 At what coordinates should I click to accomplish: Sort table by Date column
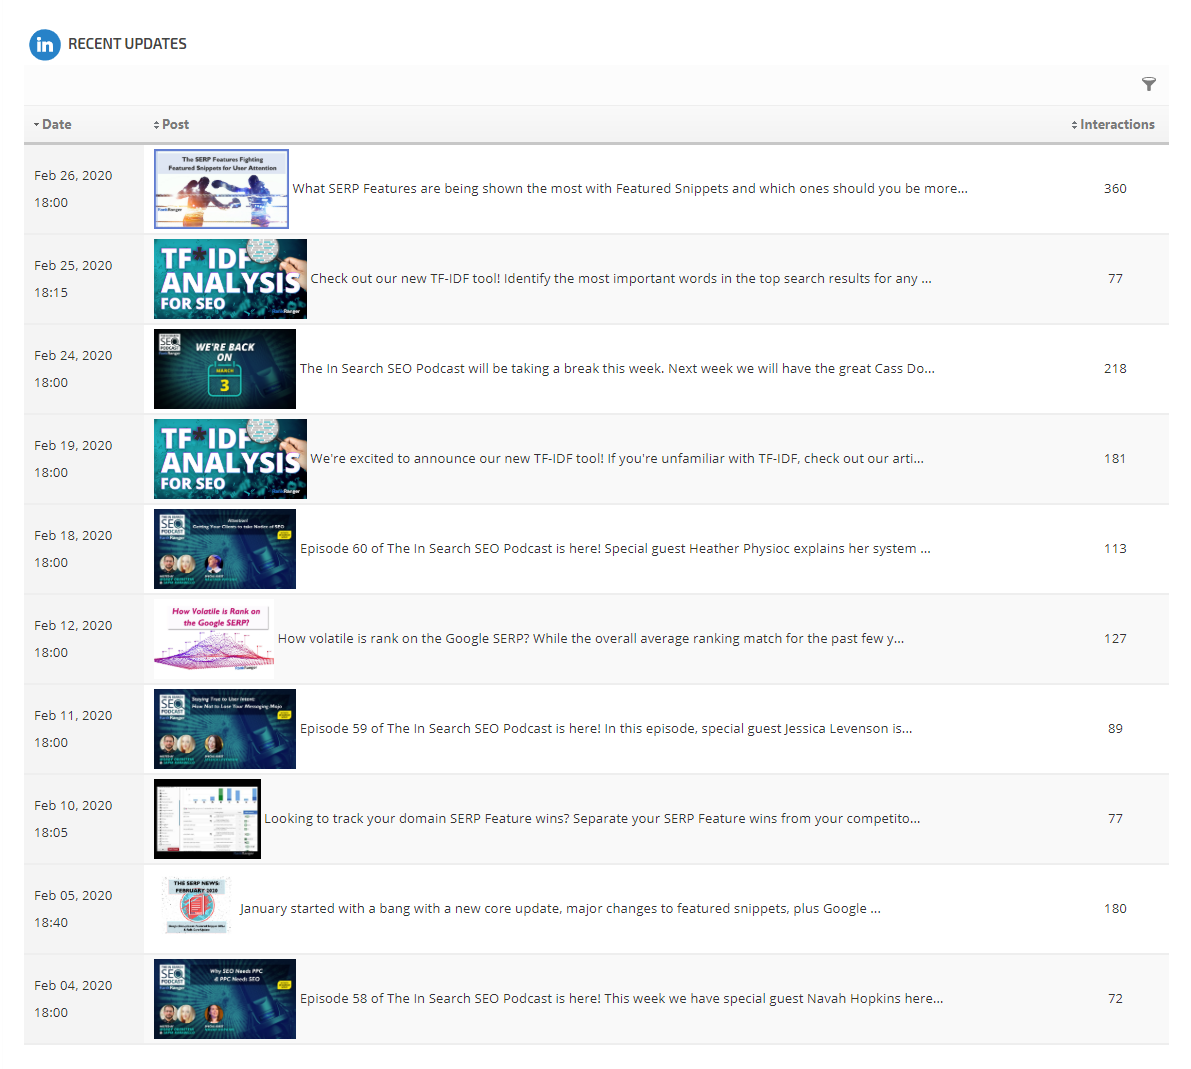coord(56,125)
